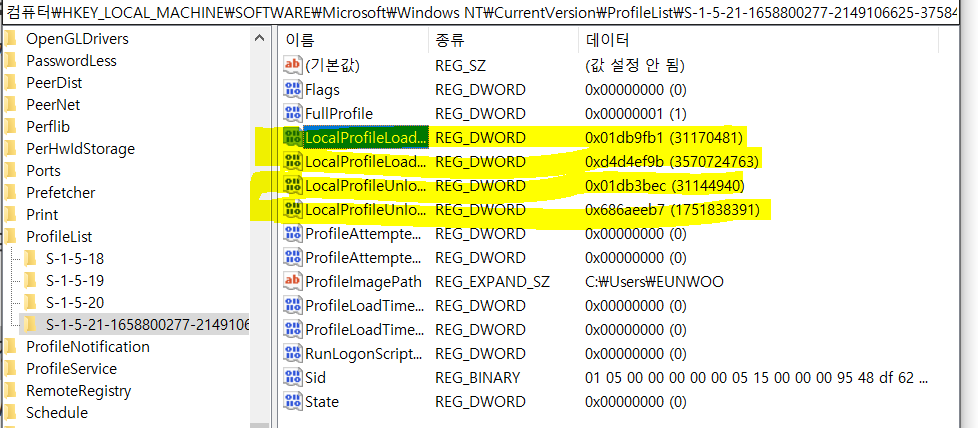The width and height of the screenshot is (978, 428).
Task: Click the FullProfile DWORD icon
Action: (293, 114)
